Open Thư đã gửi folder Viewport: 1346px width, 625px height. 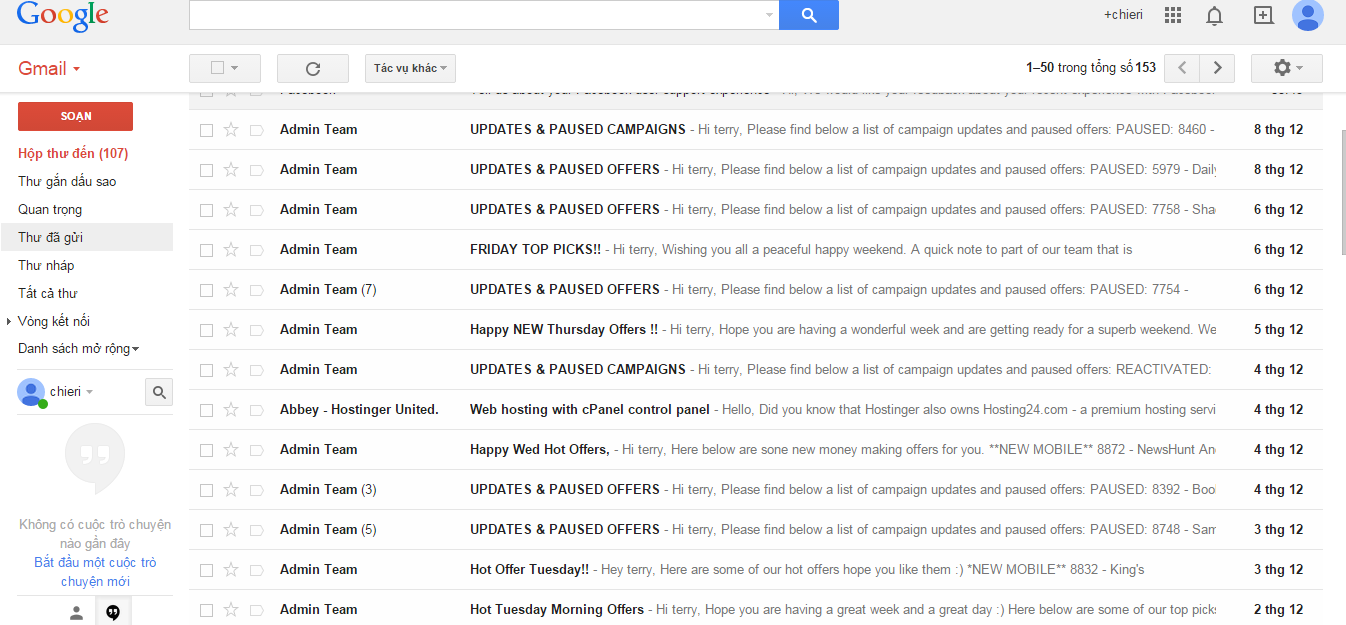tap(51, 237)
